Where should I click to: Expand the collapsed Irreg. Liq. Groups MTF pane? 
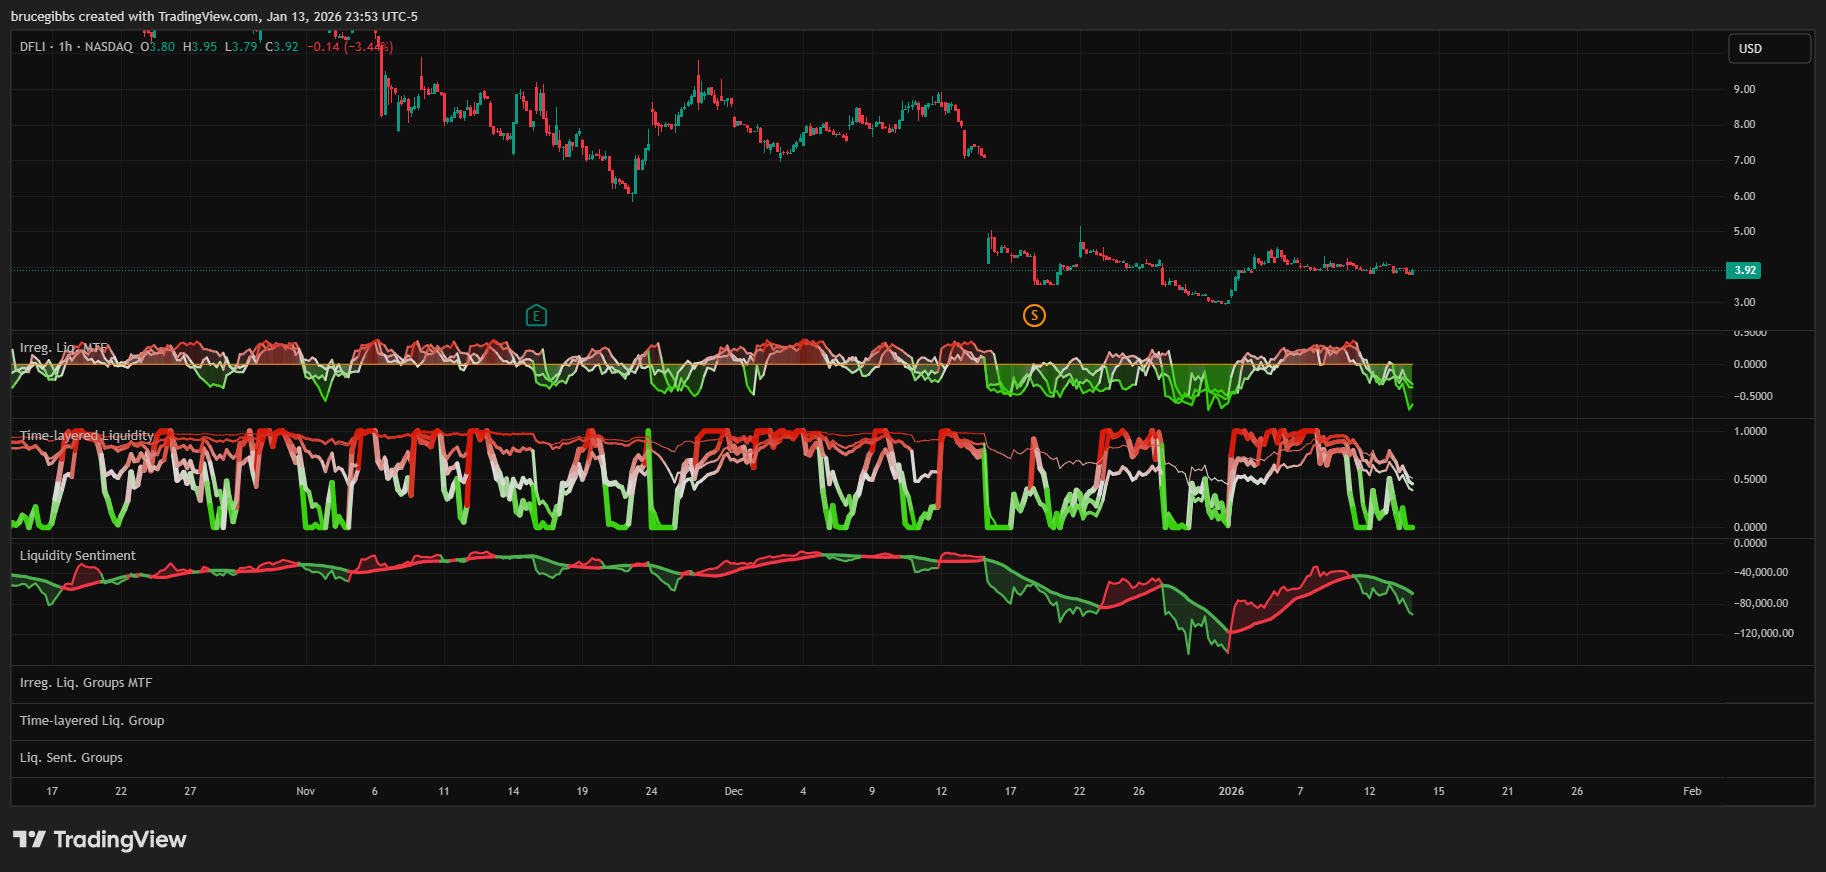point(86,683)
